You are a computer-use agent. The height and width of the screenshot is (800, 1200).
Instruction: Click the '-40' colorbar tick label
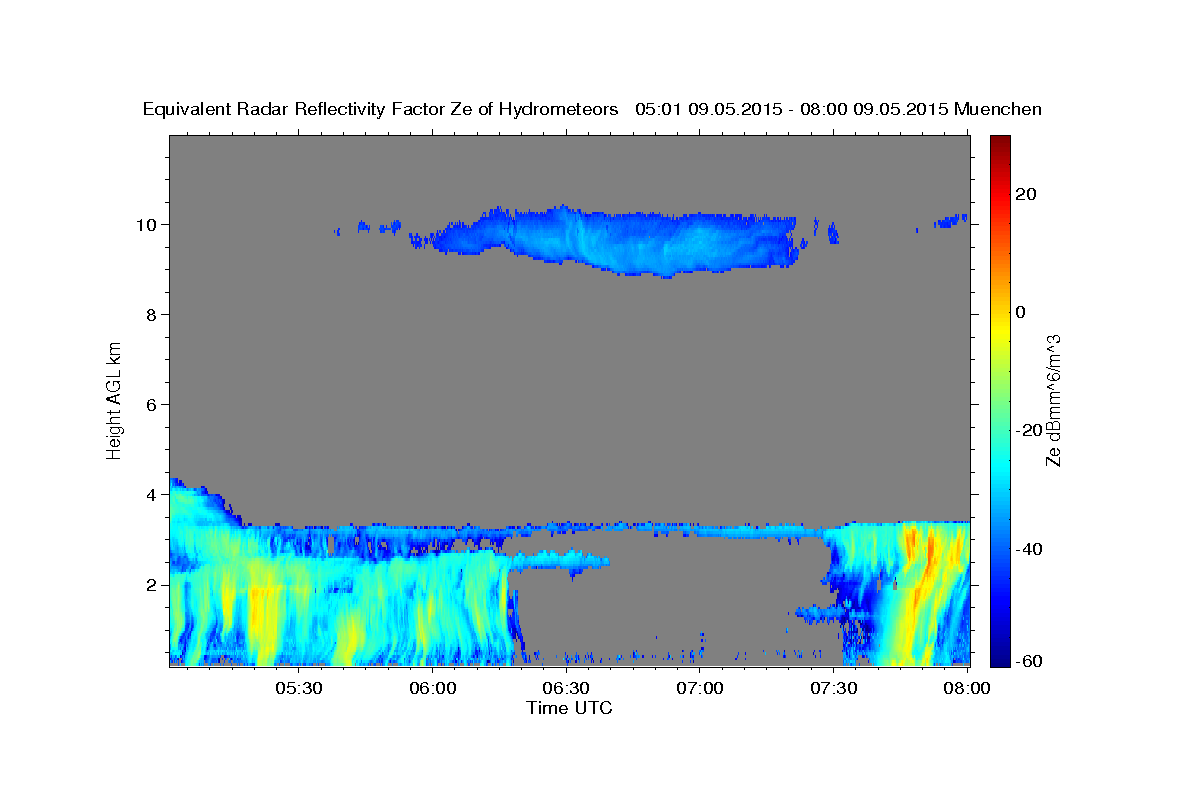pyautogui.click(x=1029, y=548)
